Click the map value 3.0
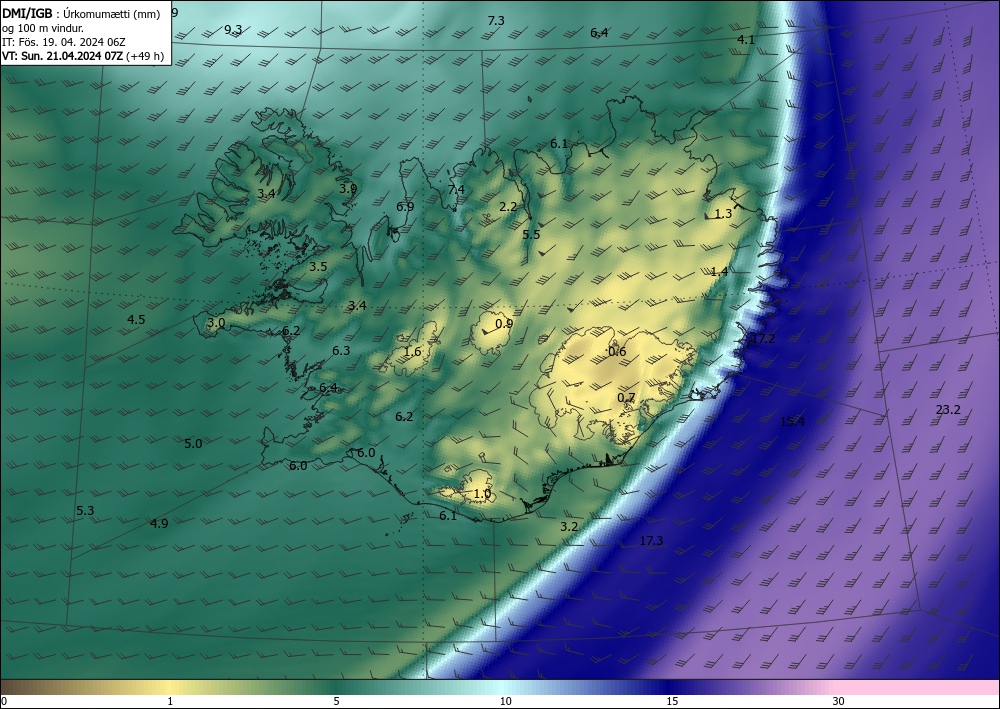1000x709 pixels. point(217,323)
